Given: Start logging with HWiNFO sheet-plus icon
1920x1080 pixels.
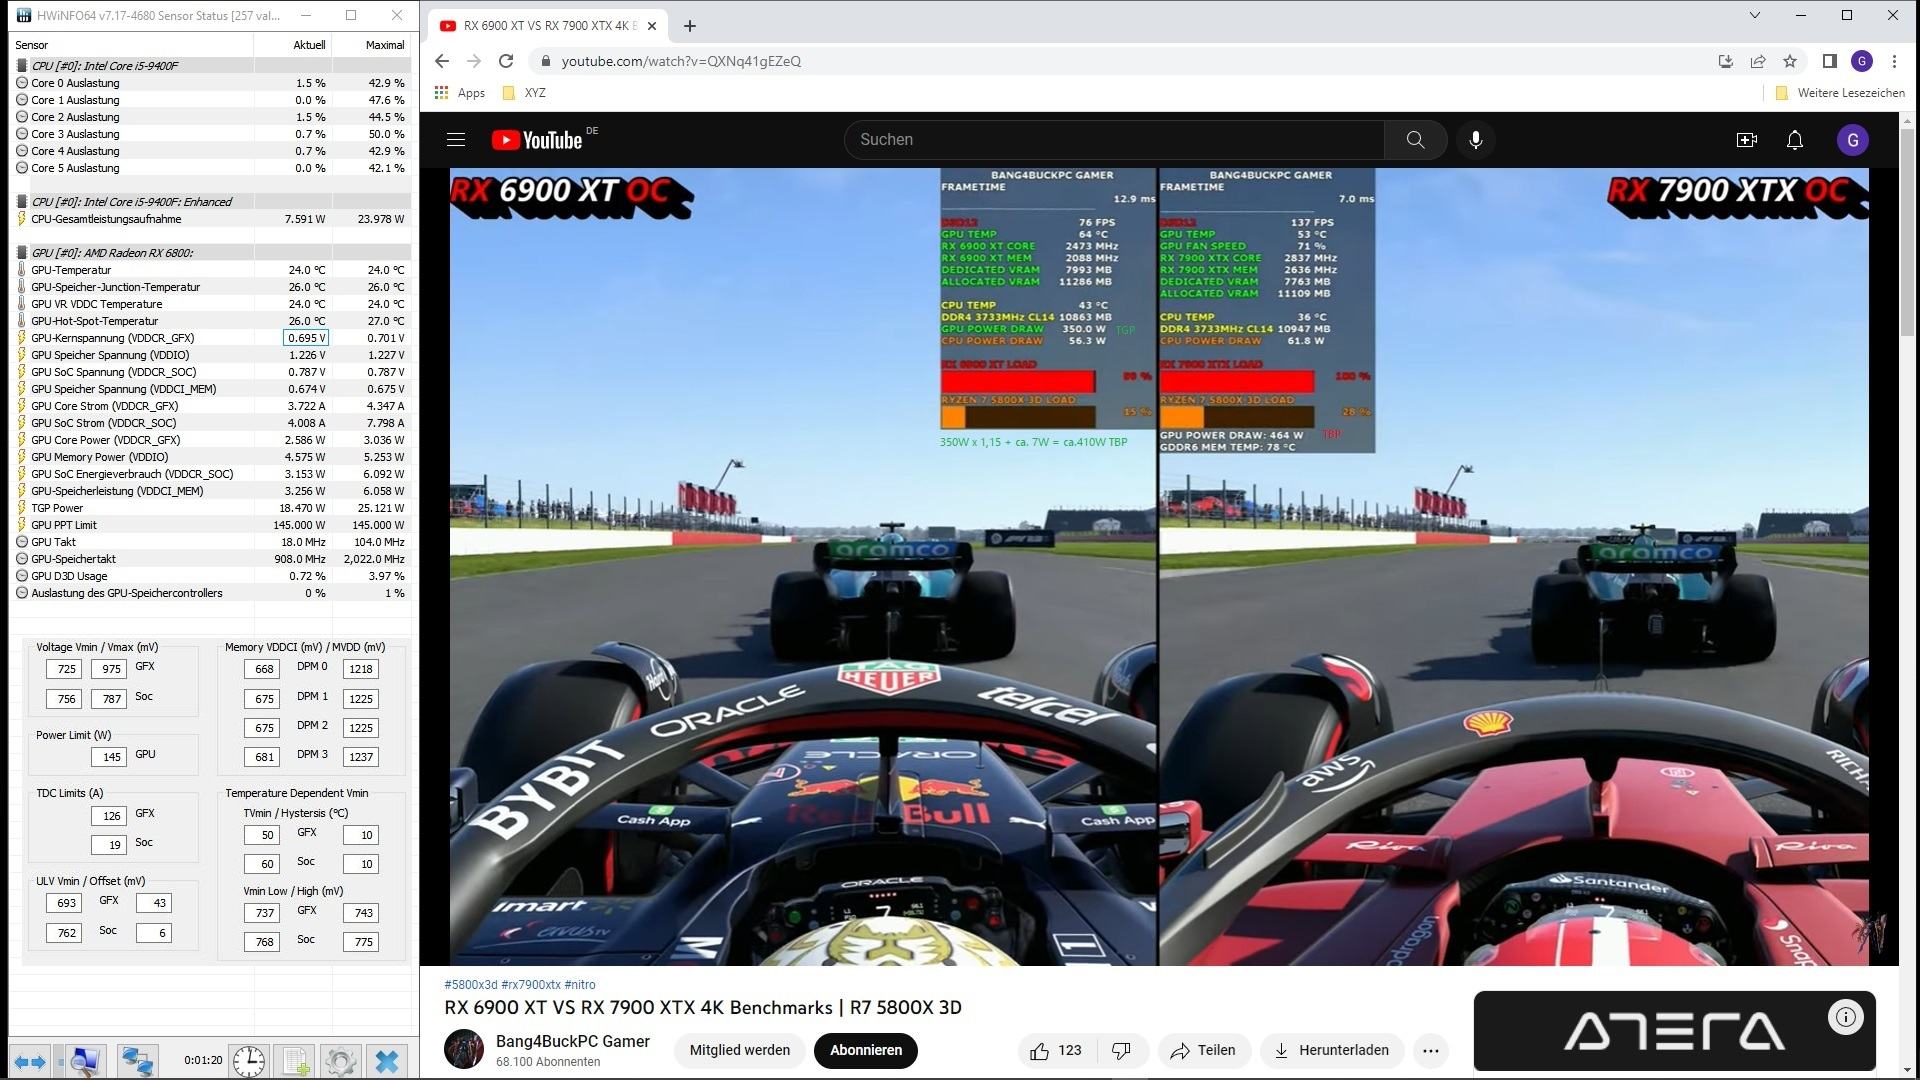Looking at the screenshot, I should click(295, 1061).
